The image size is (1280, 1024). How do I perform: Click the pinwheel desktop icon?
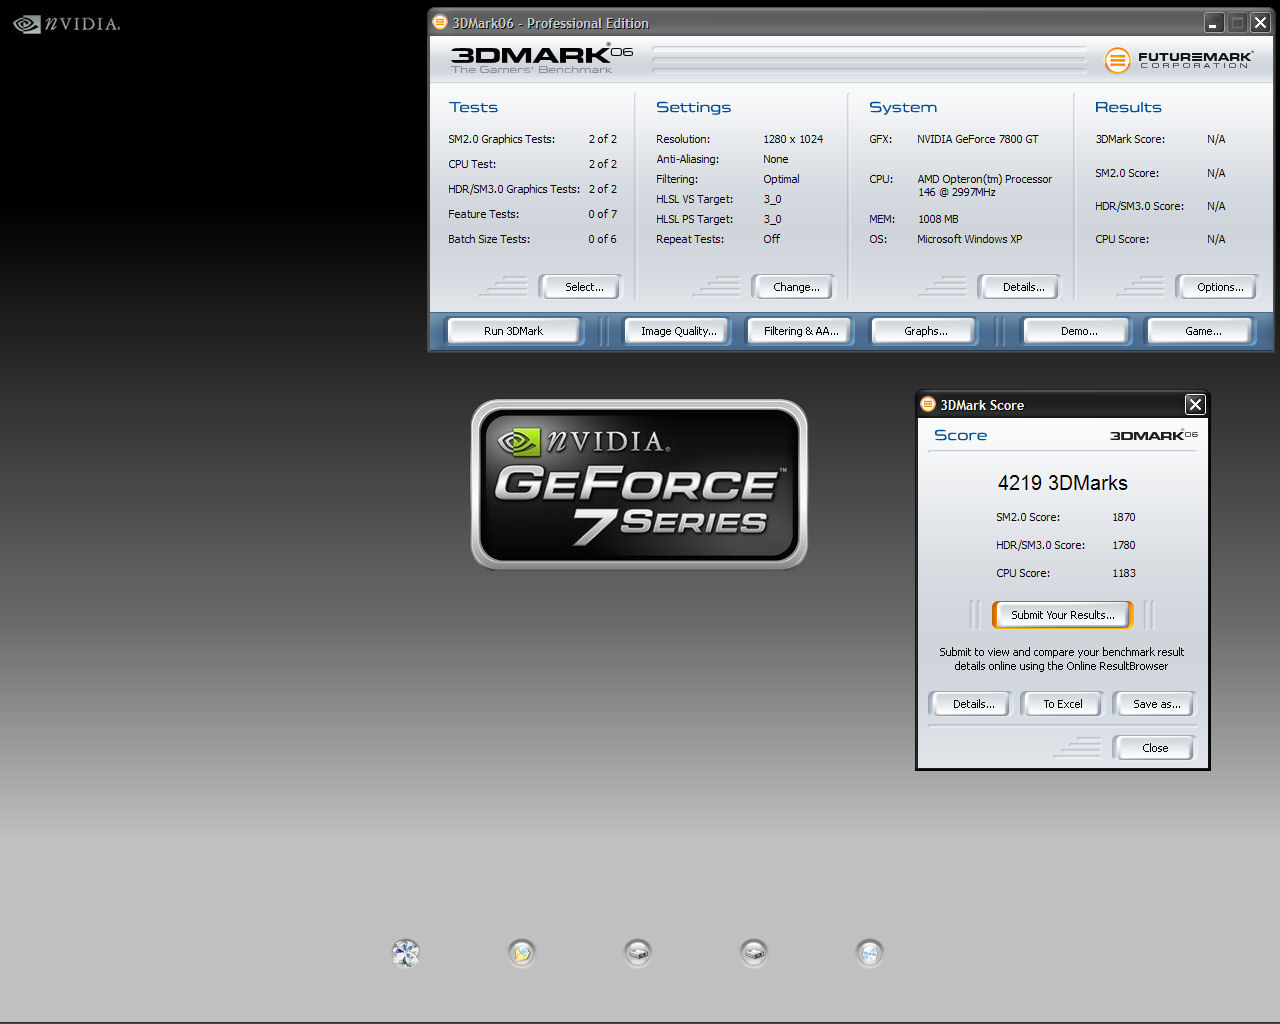point(406,953)
